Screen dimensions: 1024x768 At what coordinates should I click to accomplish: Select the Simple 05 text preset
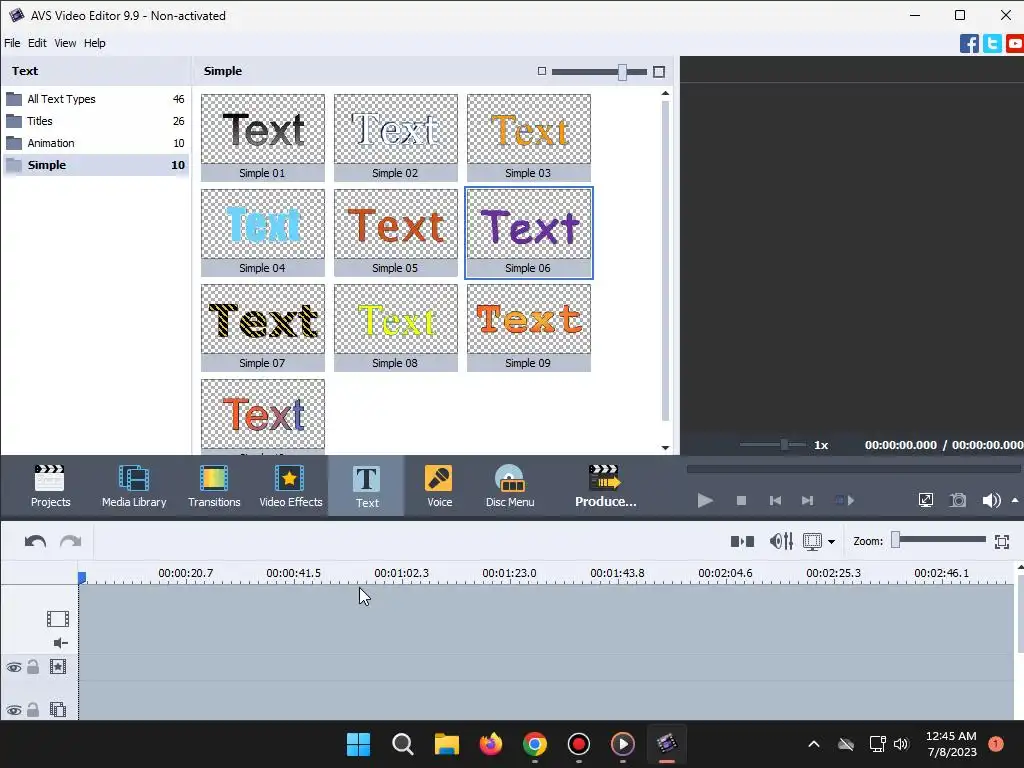point(396,232)
